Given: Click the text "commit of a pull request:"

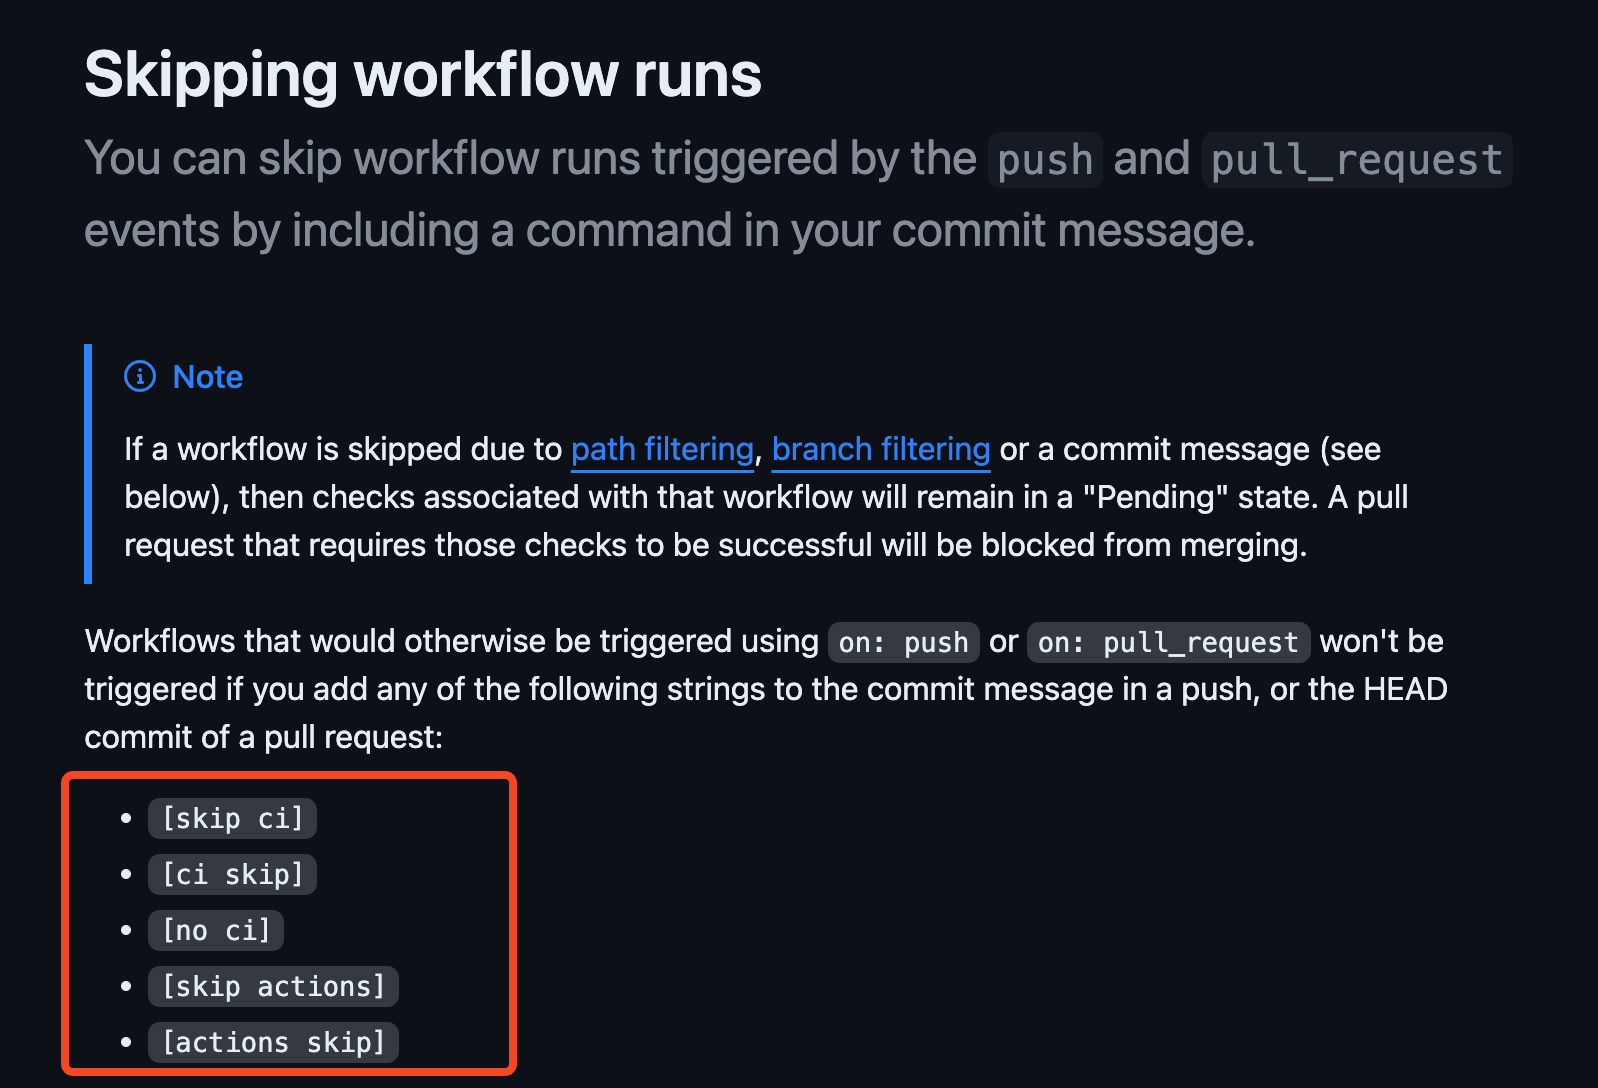Looking at the screenshot, I should (263, 737).
